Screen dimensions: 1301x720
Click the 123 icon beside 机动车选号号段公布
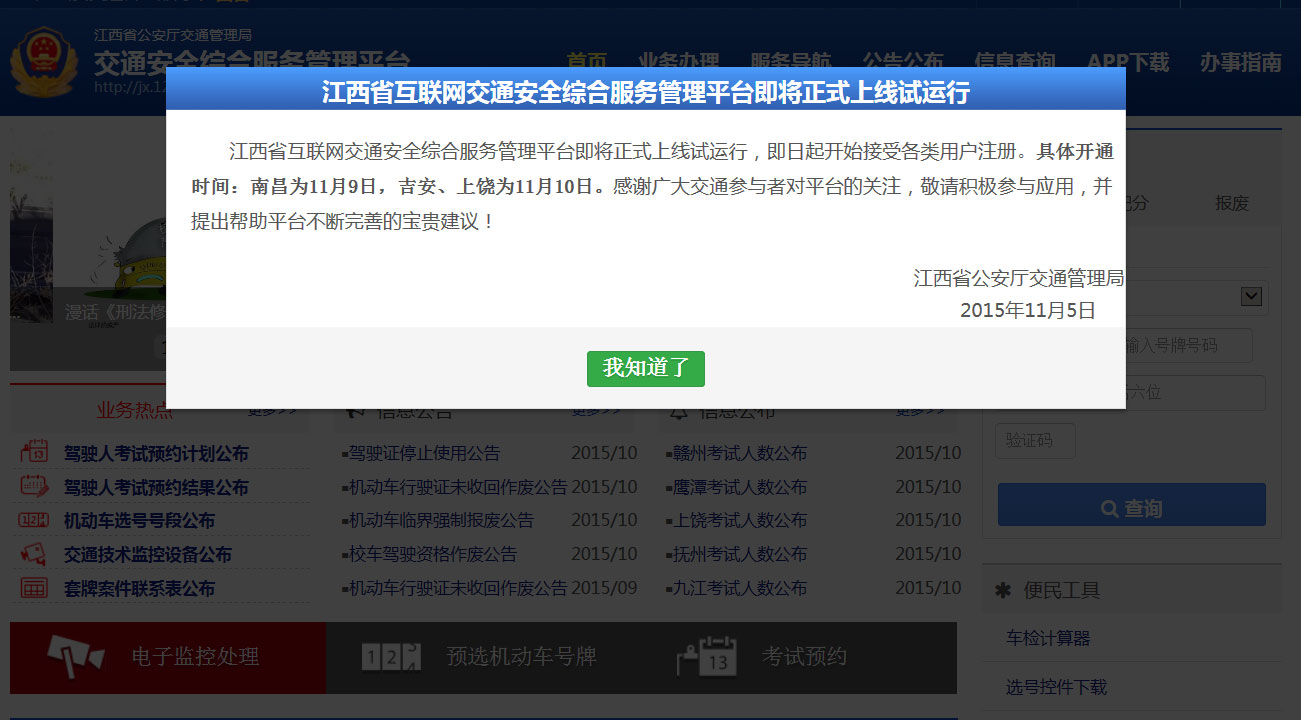point(31,520)
